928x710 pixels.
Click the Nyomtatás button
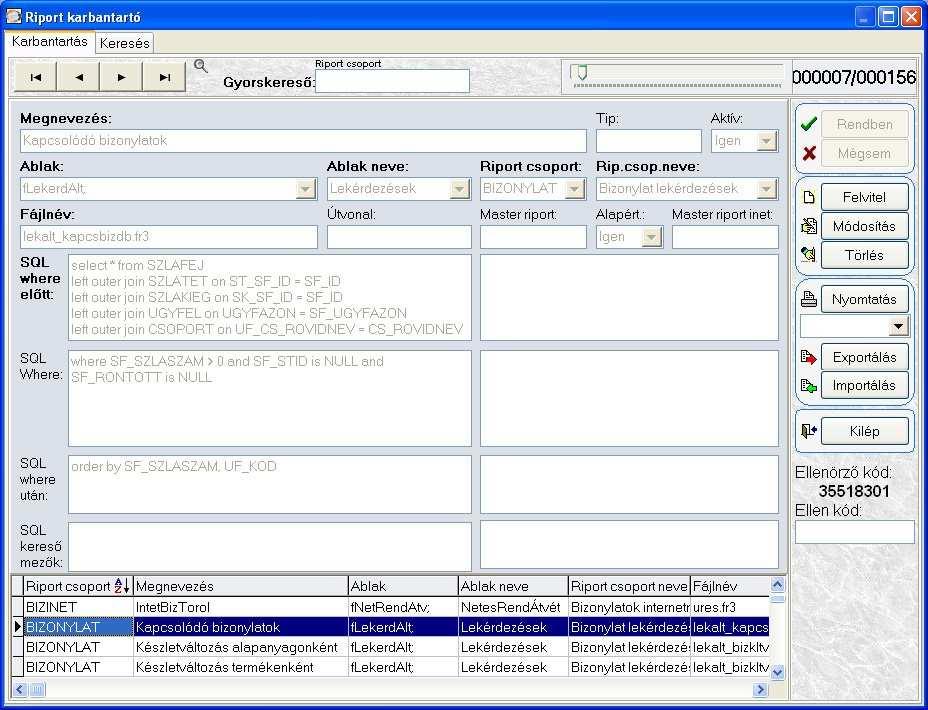[864, 299]
